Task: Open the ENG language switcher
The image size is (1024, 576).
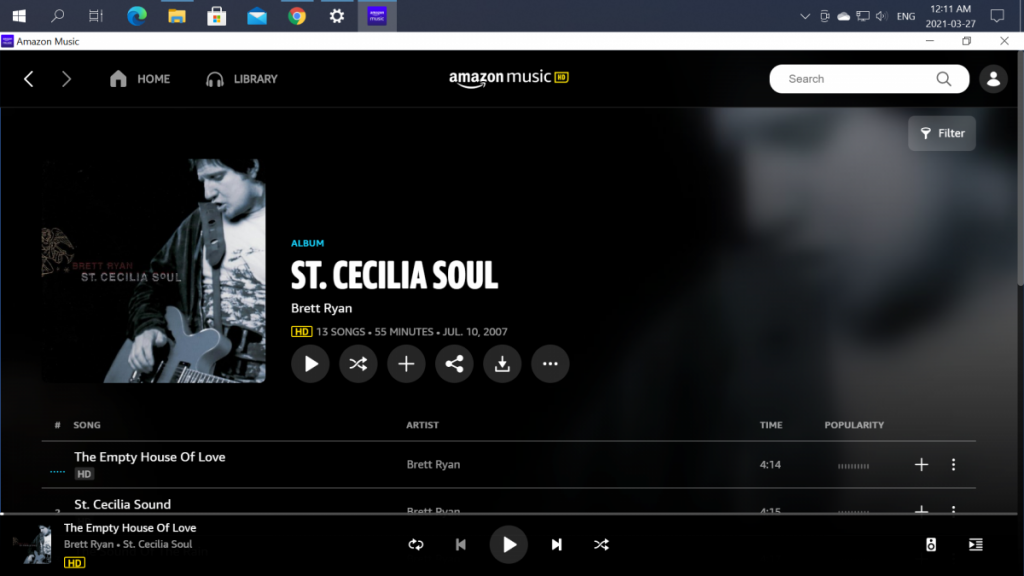Action: tap(906, 16)
